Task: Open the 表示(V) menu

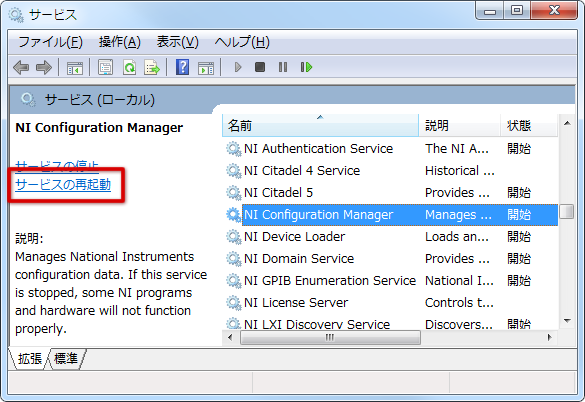Action: coord(178,42)
